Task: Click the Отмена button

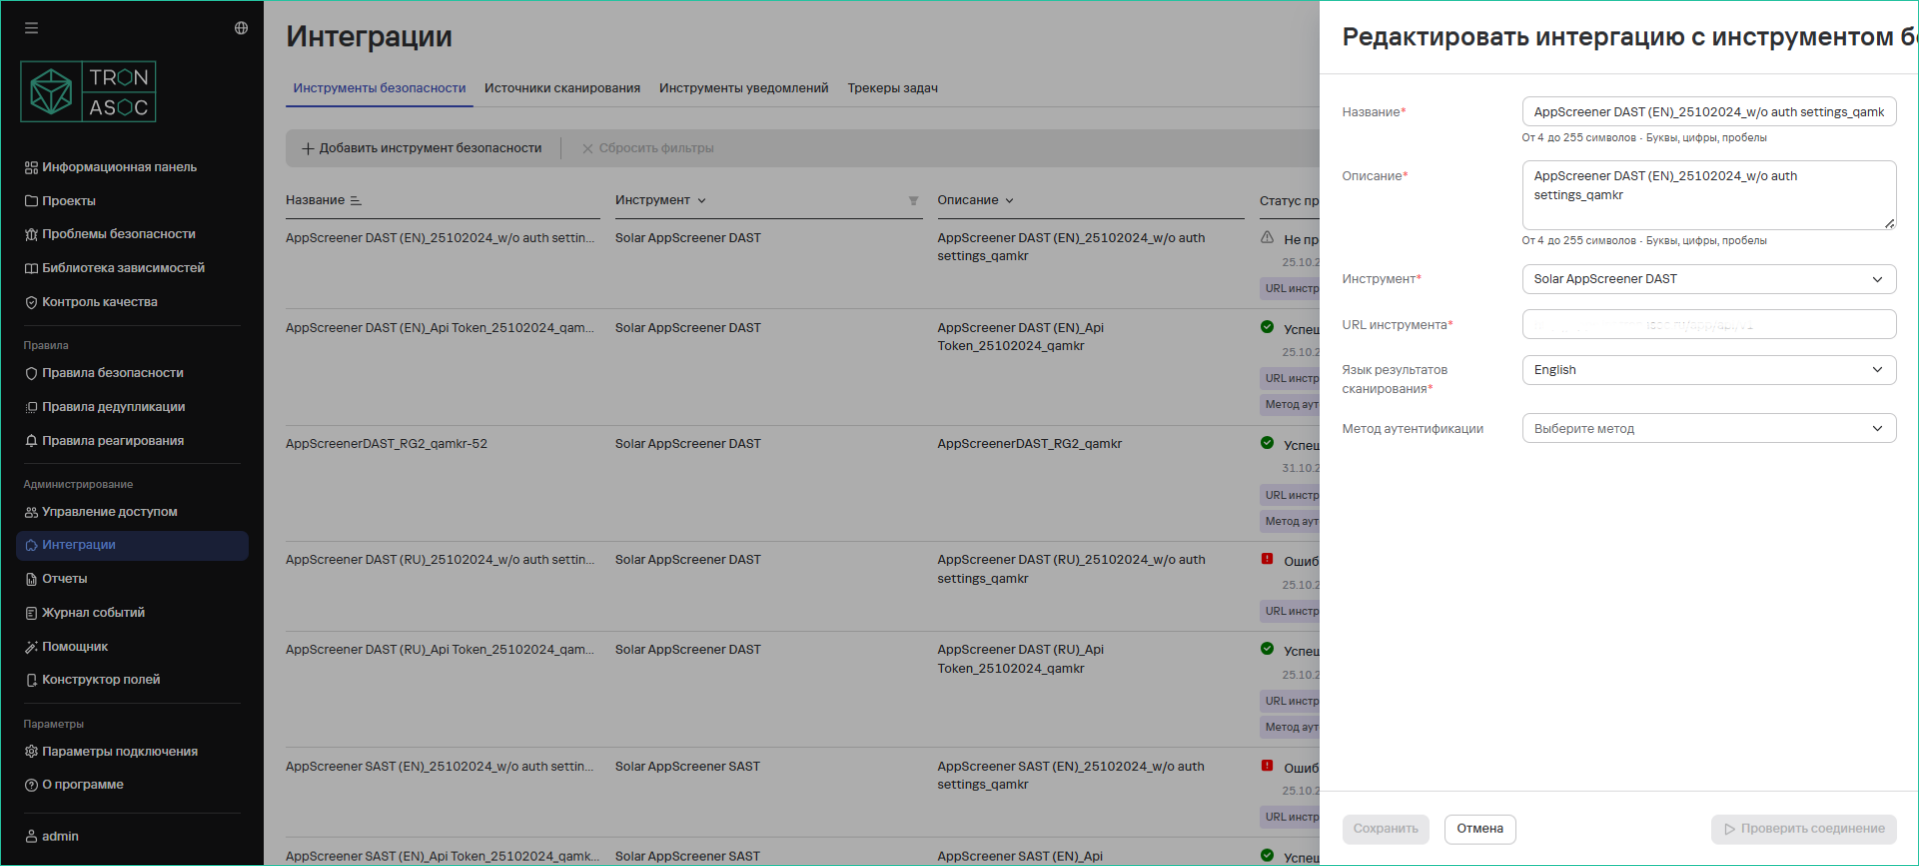Action: [x=1479, y=829]
